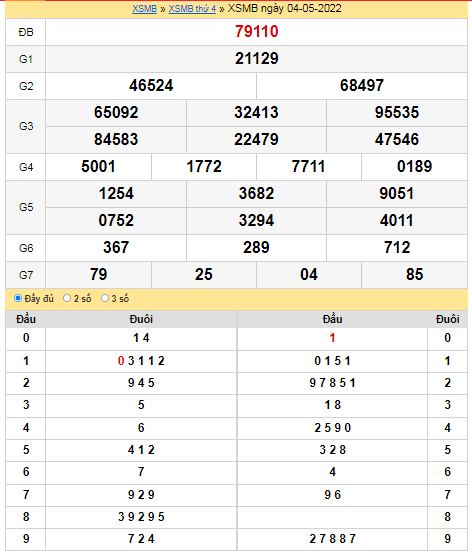The image size is (472, 553).
Task: Click the head digits 9 6
Action: tap(332, 495)
